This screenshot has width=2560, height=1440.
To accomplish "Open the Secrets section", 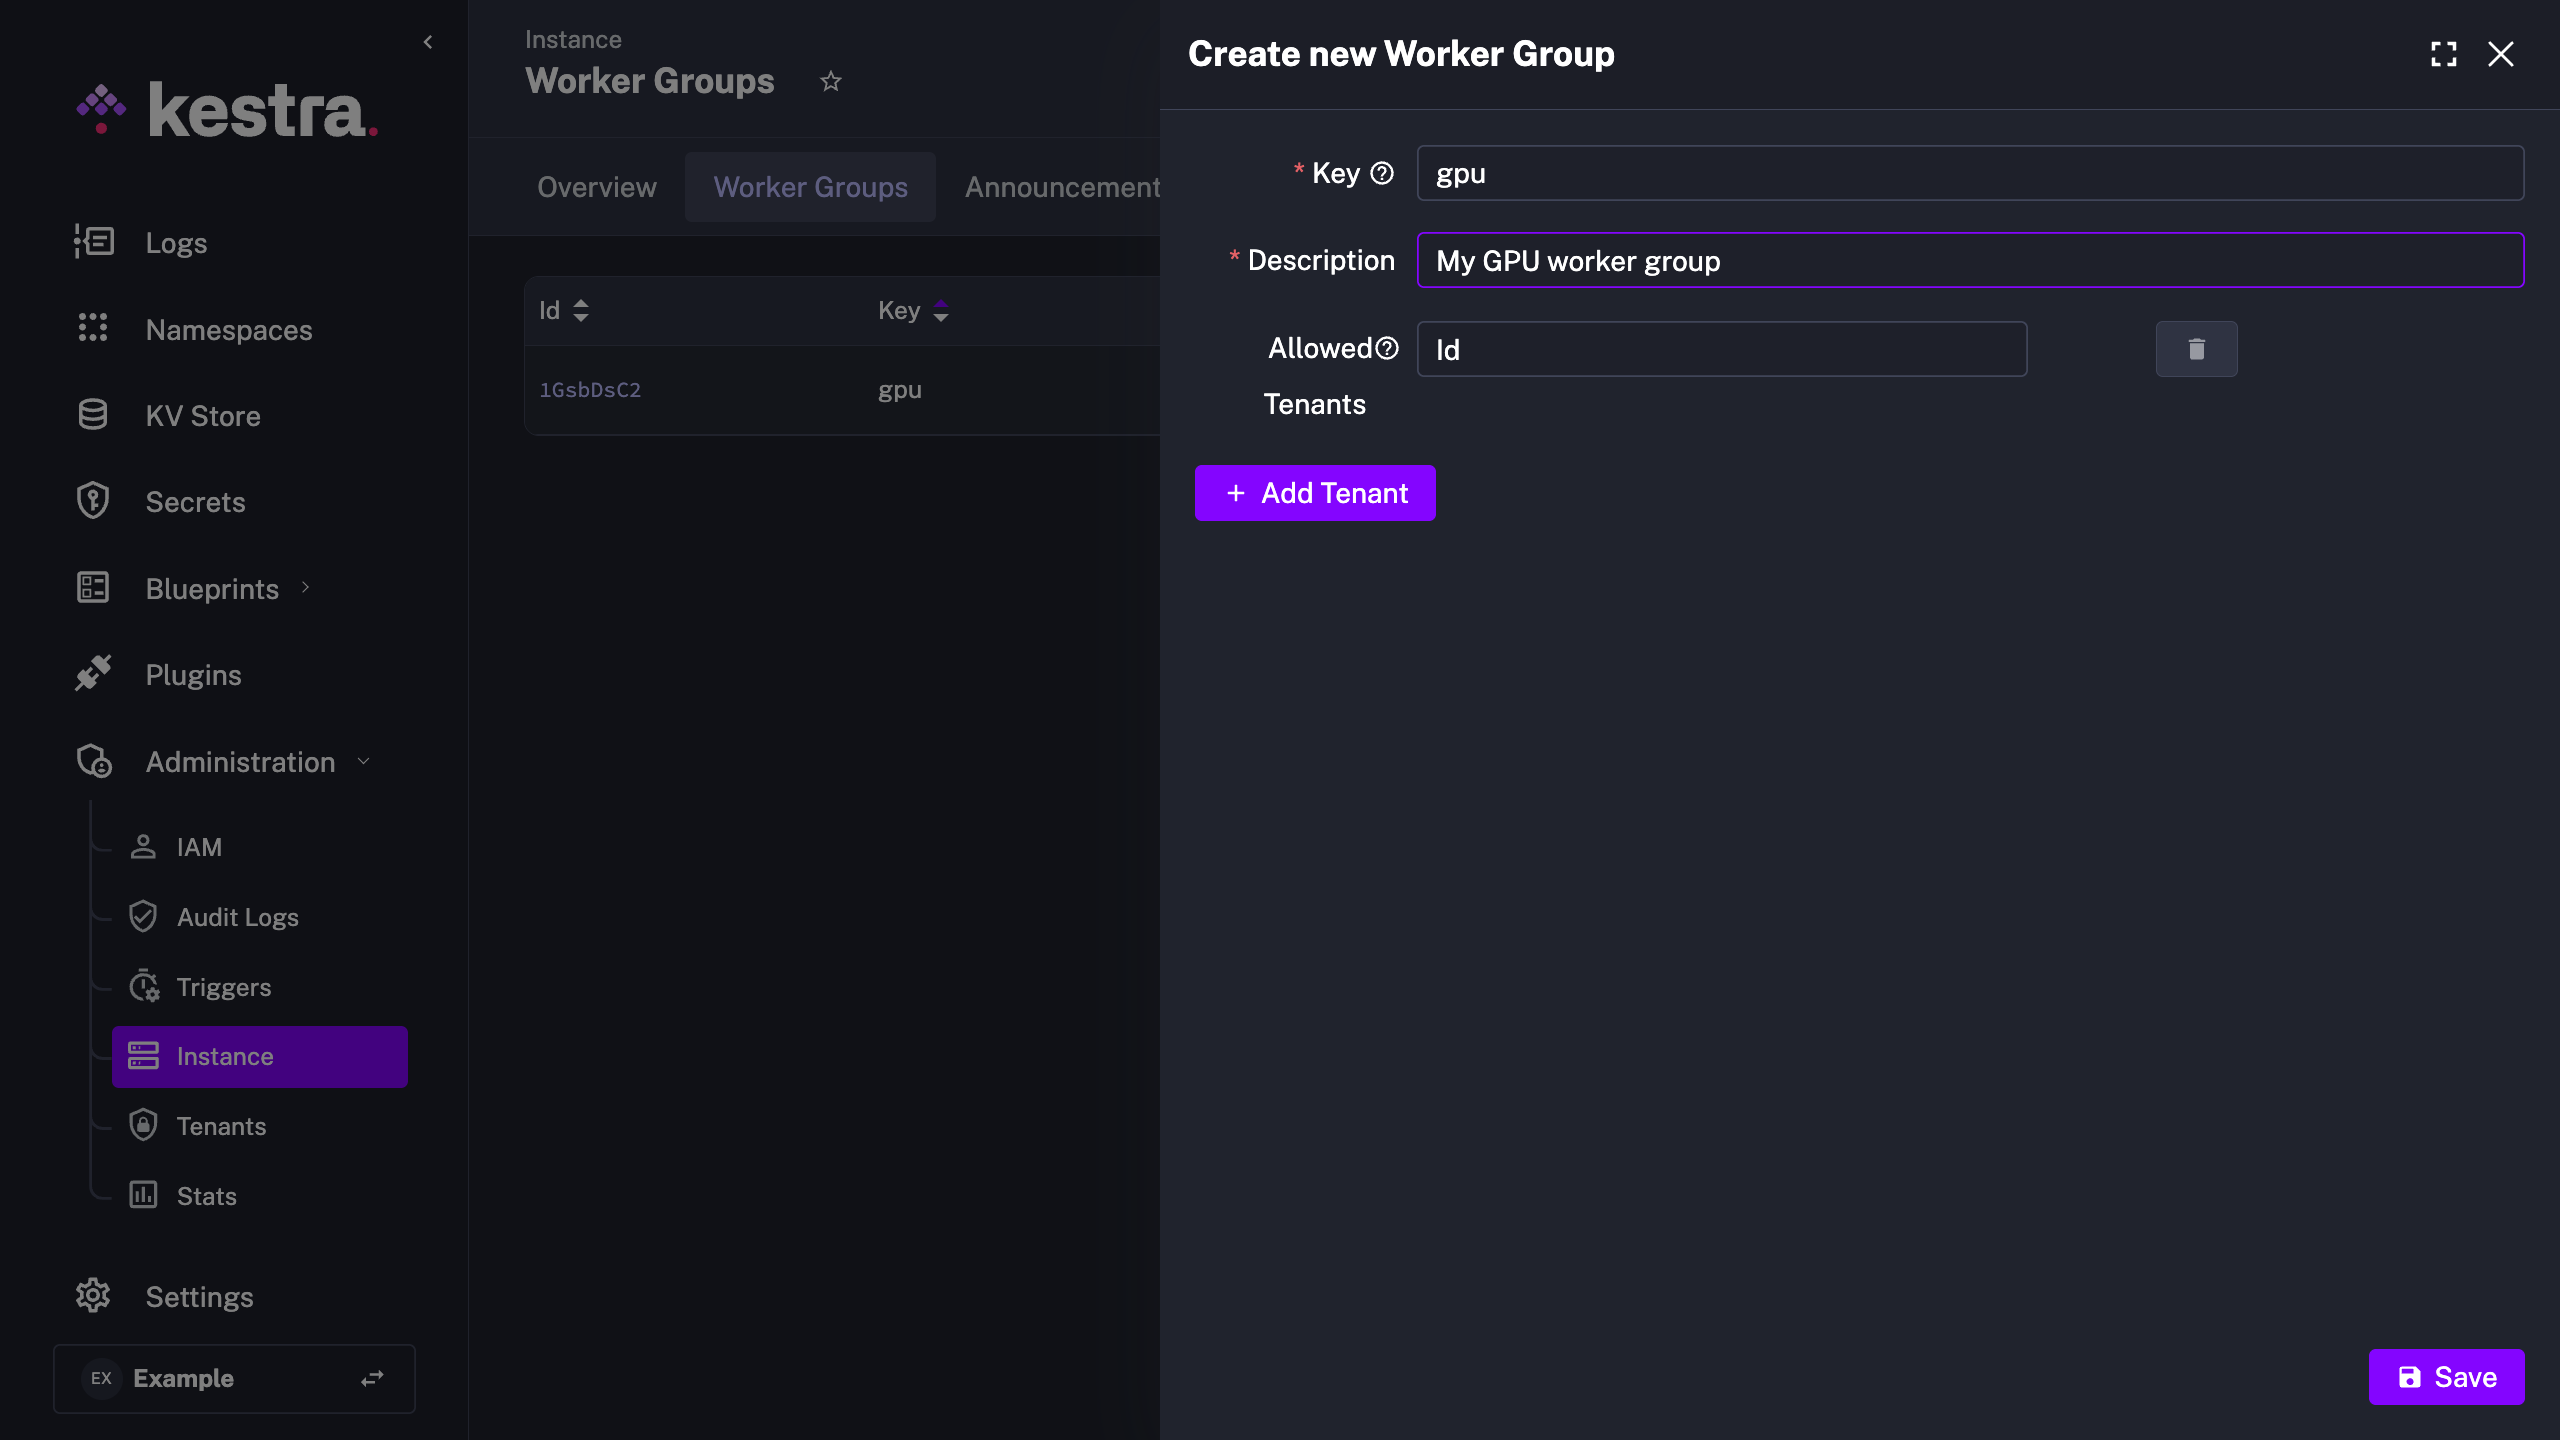I will 195,501.
